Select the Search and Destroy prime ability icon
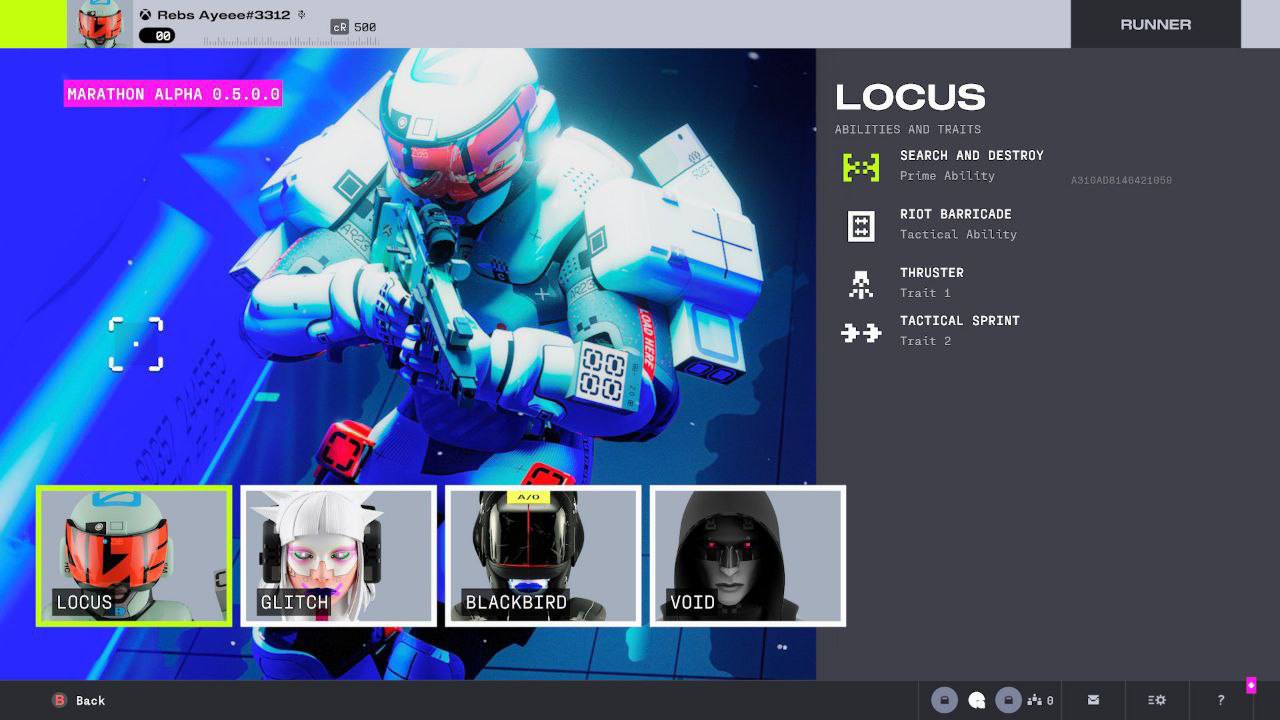 click(x=861, y=166)
